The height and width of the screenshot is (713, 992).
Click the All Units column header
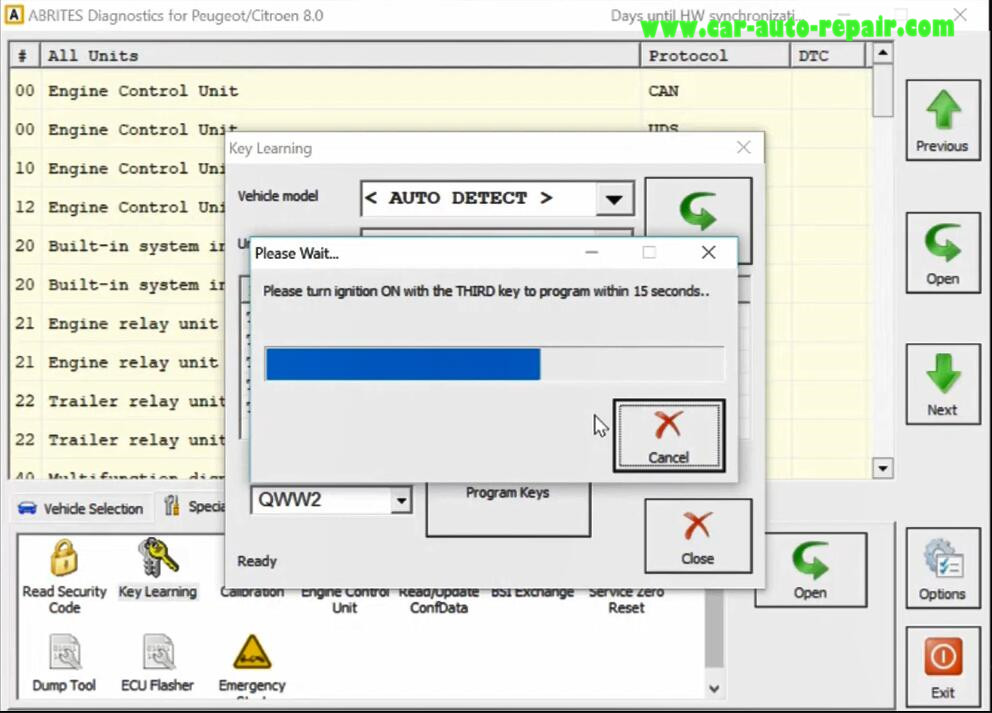pos(340,56)
